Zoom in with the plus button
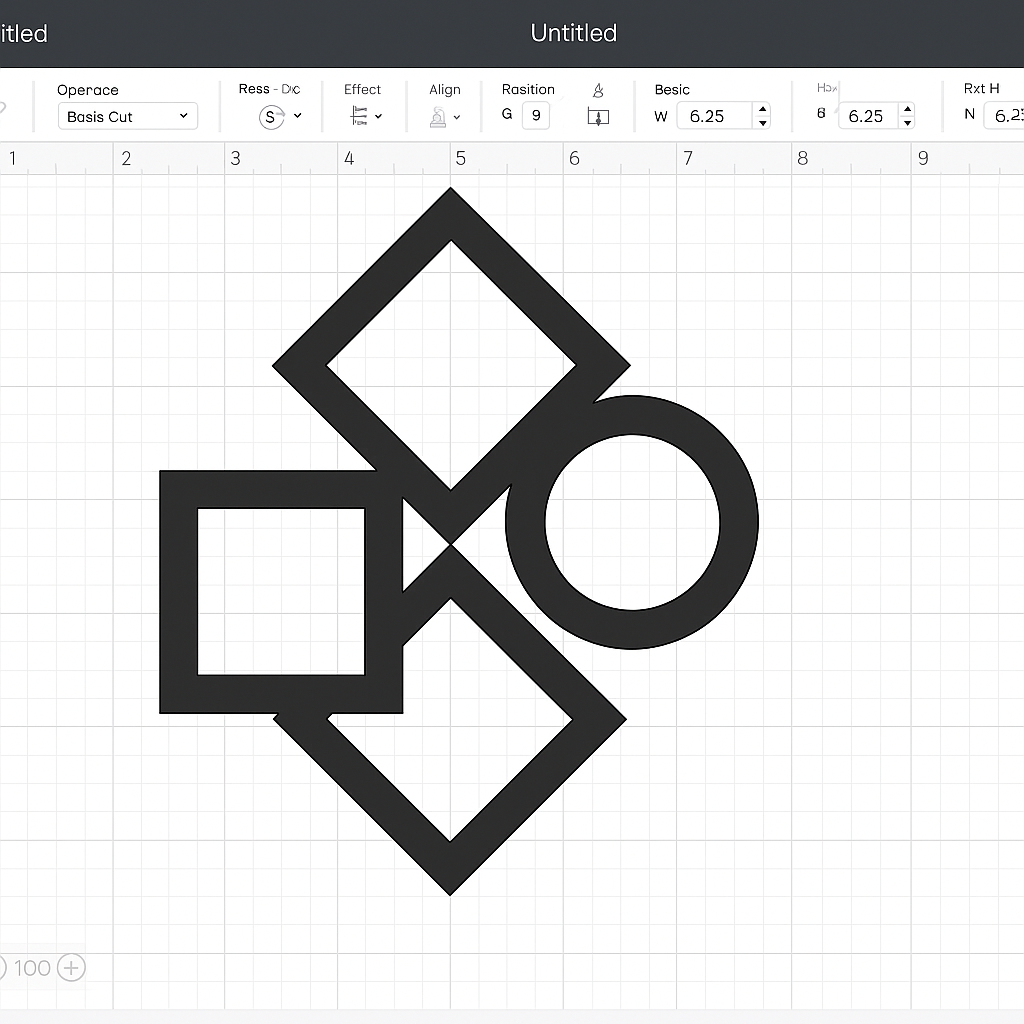 coord(72,967)
